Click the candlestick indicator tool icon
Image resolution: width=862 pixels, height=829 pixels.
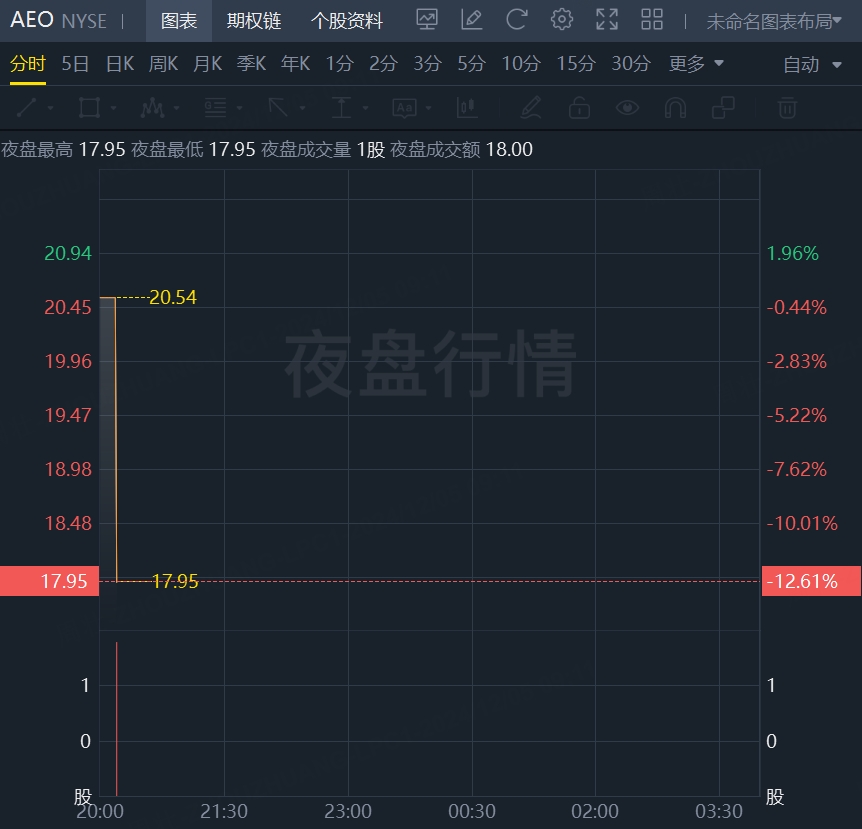tap(467, 108)
